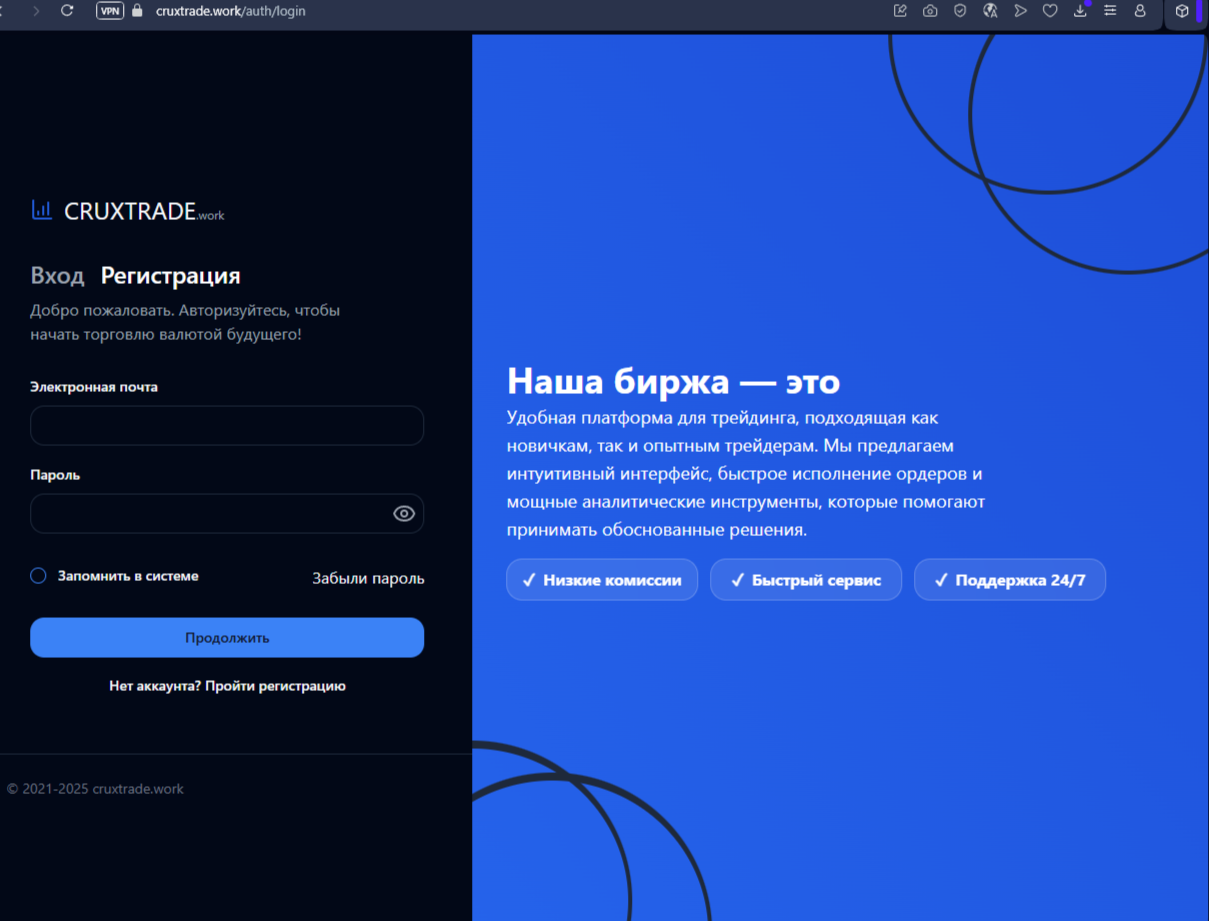This screenshot has height=921, width=1209.
Task: Switch to the 'Вход' tab
Action: click(57, 276)
